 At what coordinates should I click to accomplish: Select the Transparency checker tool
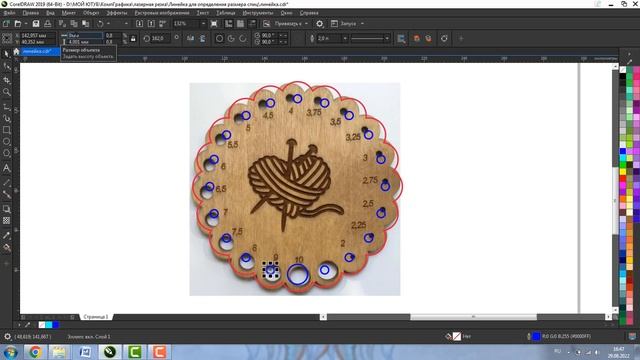coord(7,221)
